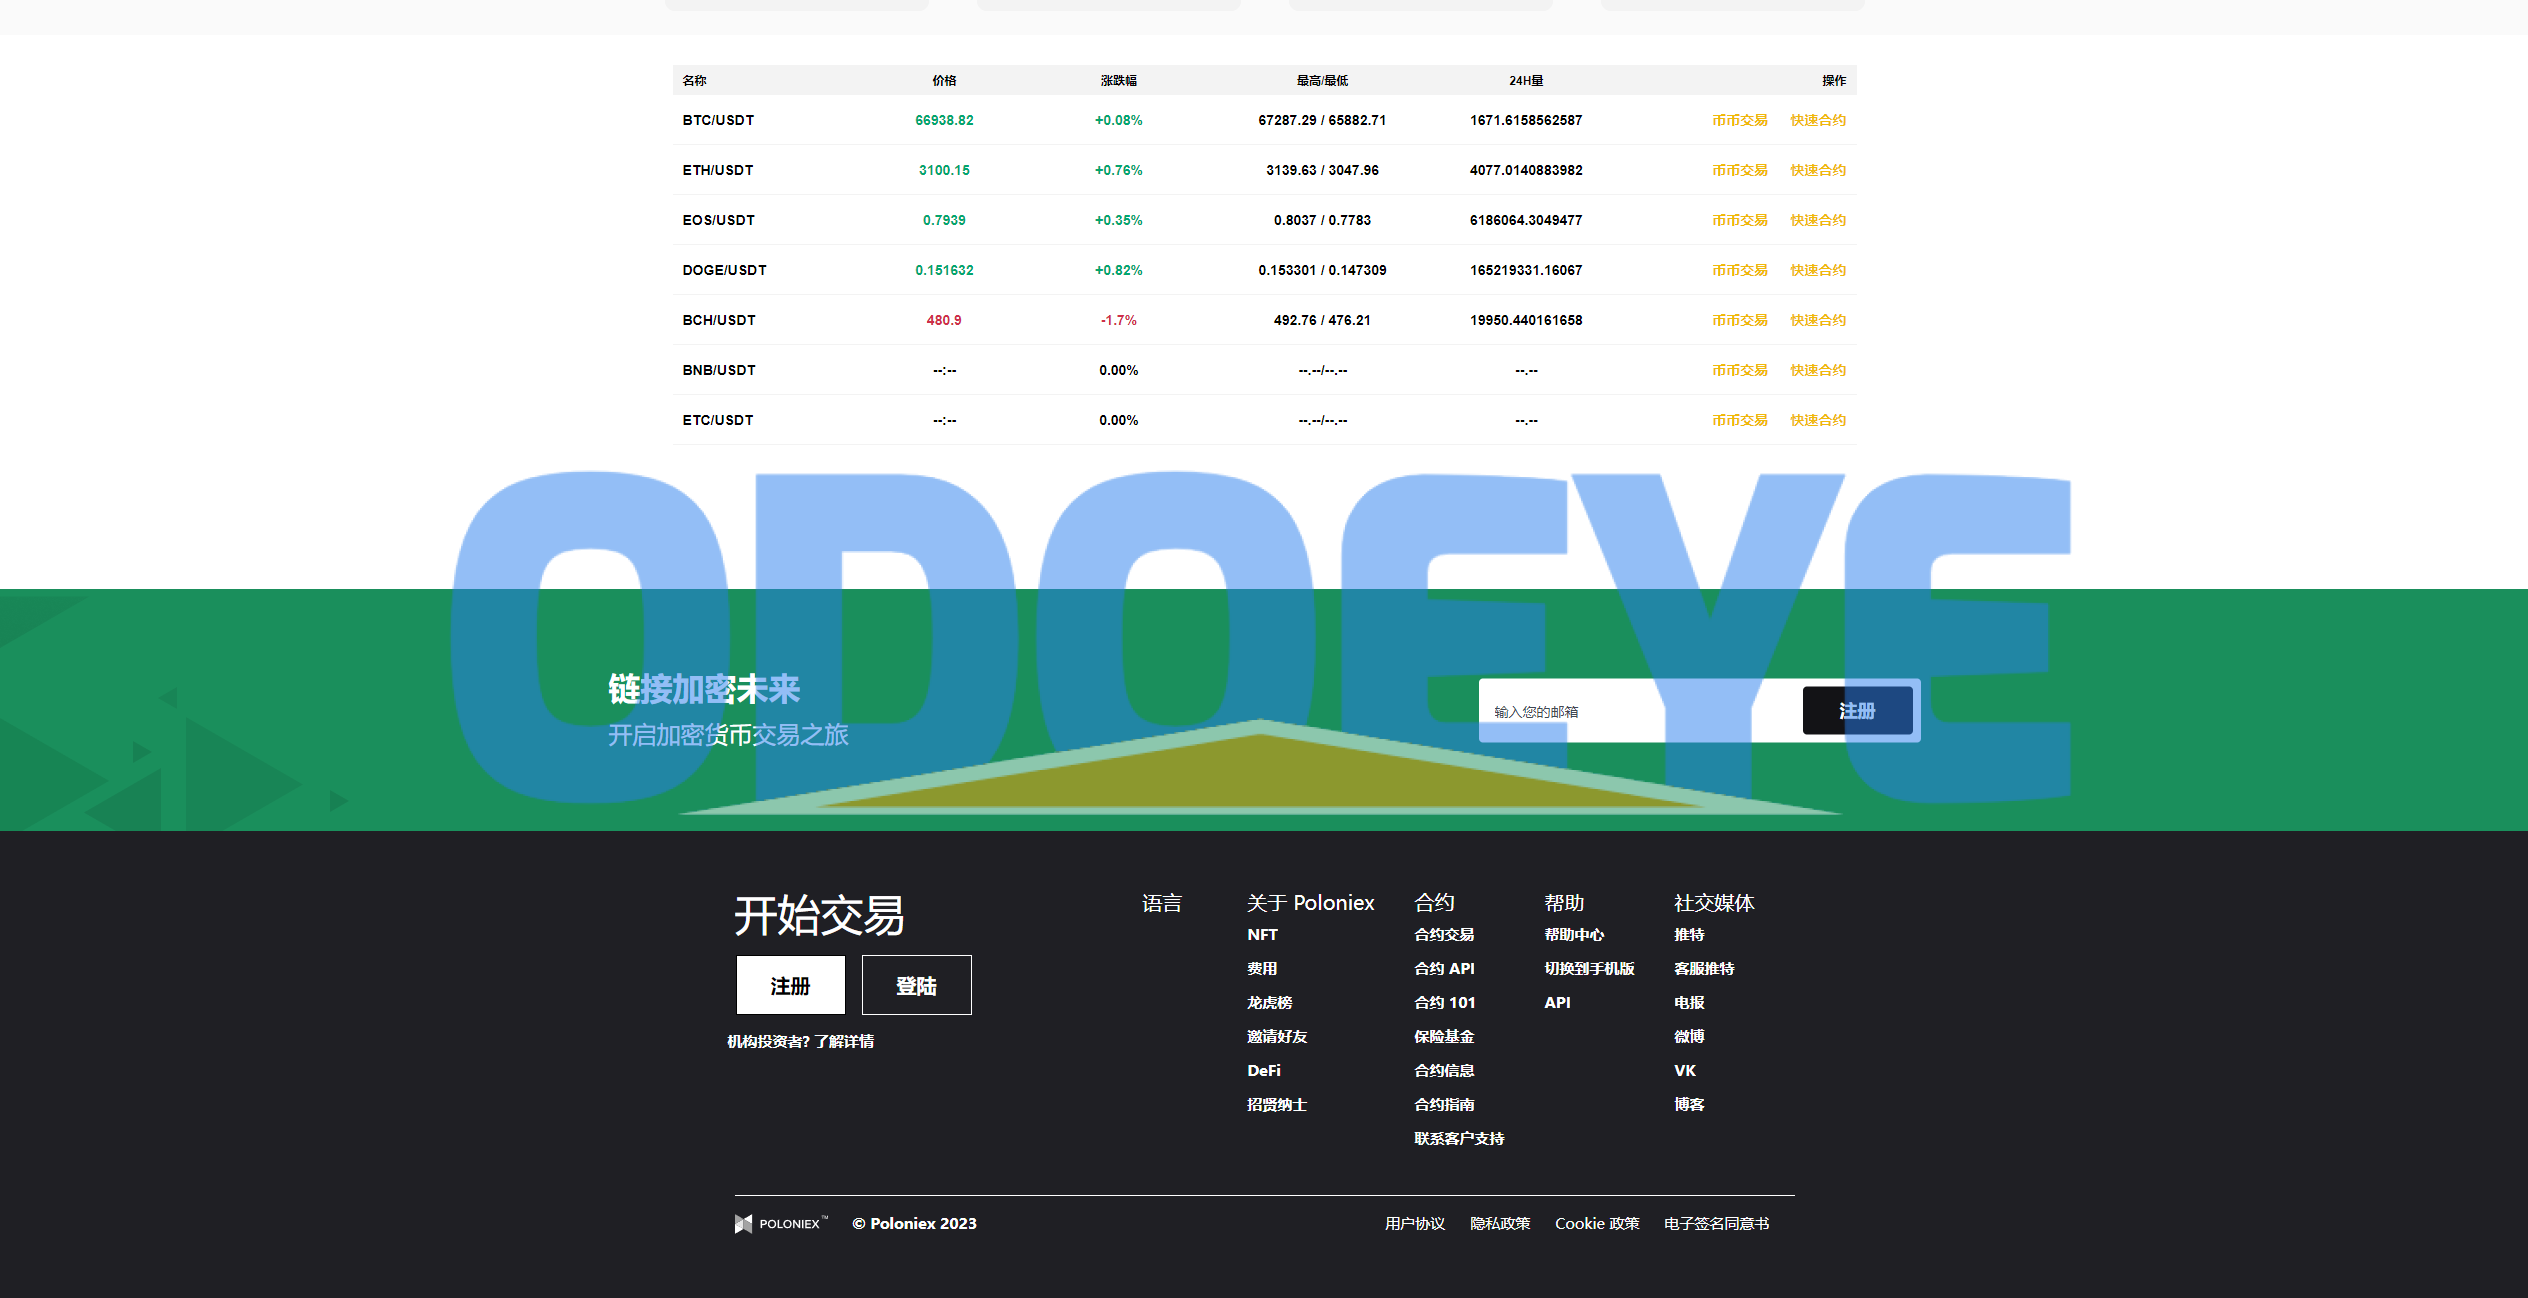Open the 帮助中心 footer link
Image resolution: width=2528 pixels, height=1298 pixels.
[x=1574, y=935]
